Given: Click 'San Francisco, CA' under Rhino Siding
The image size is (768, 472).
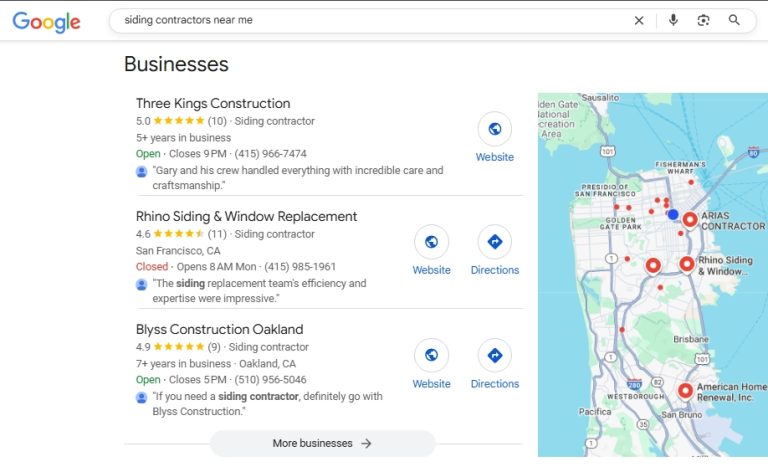Looking at the screenshot, I should [178, 251].
